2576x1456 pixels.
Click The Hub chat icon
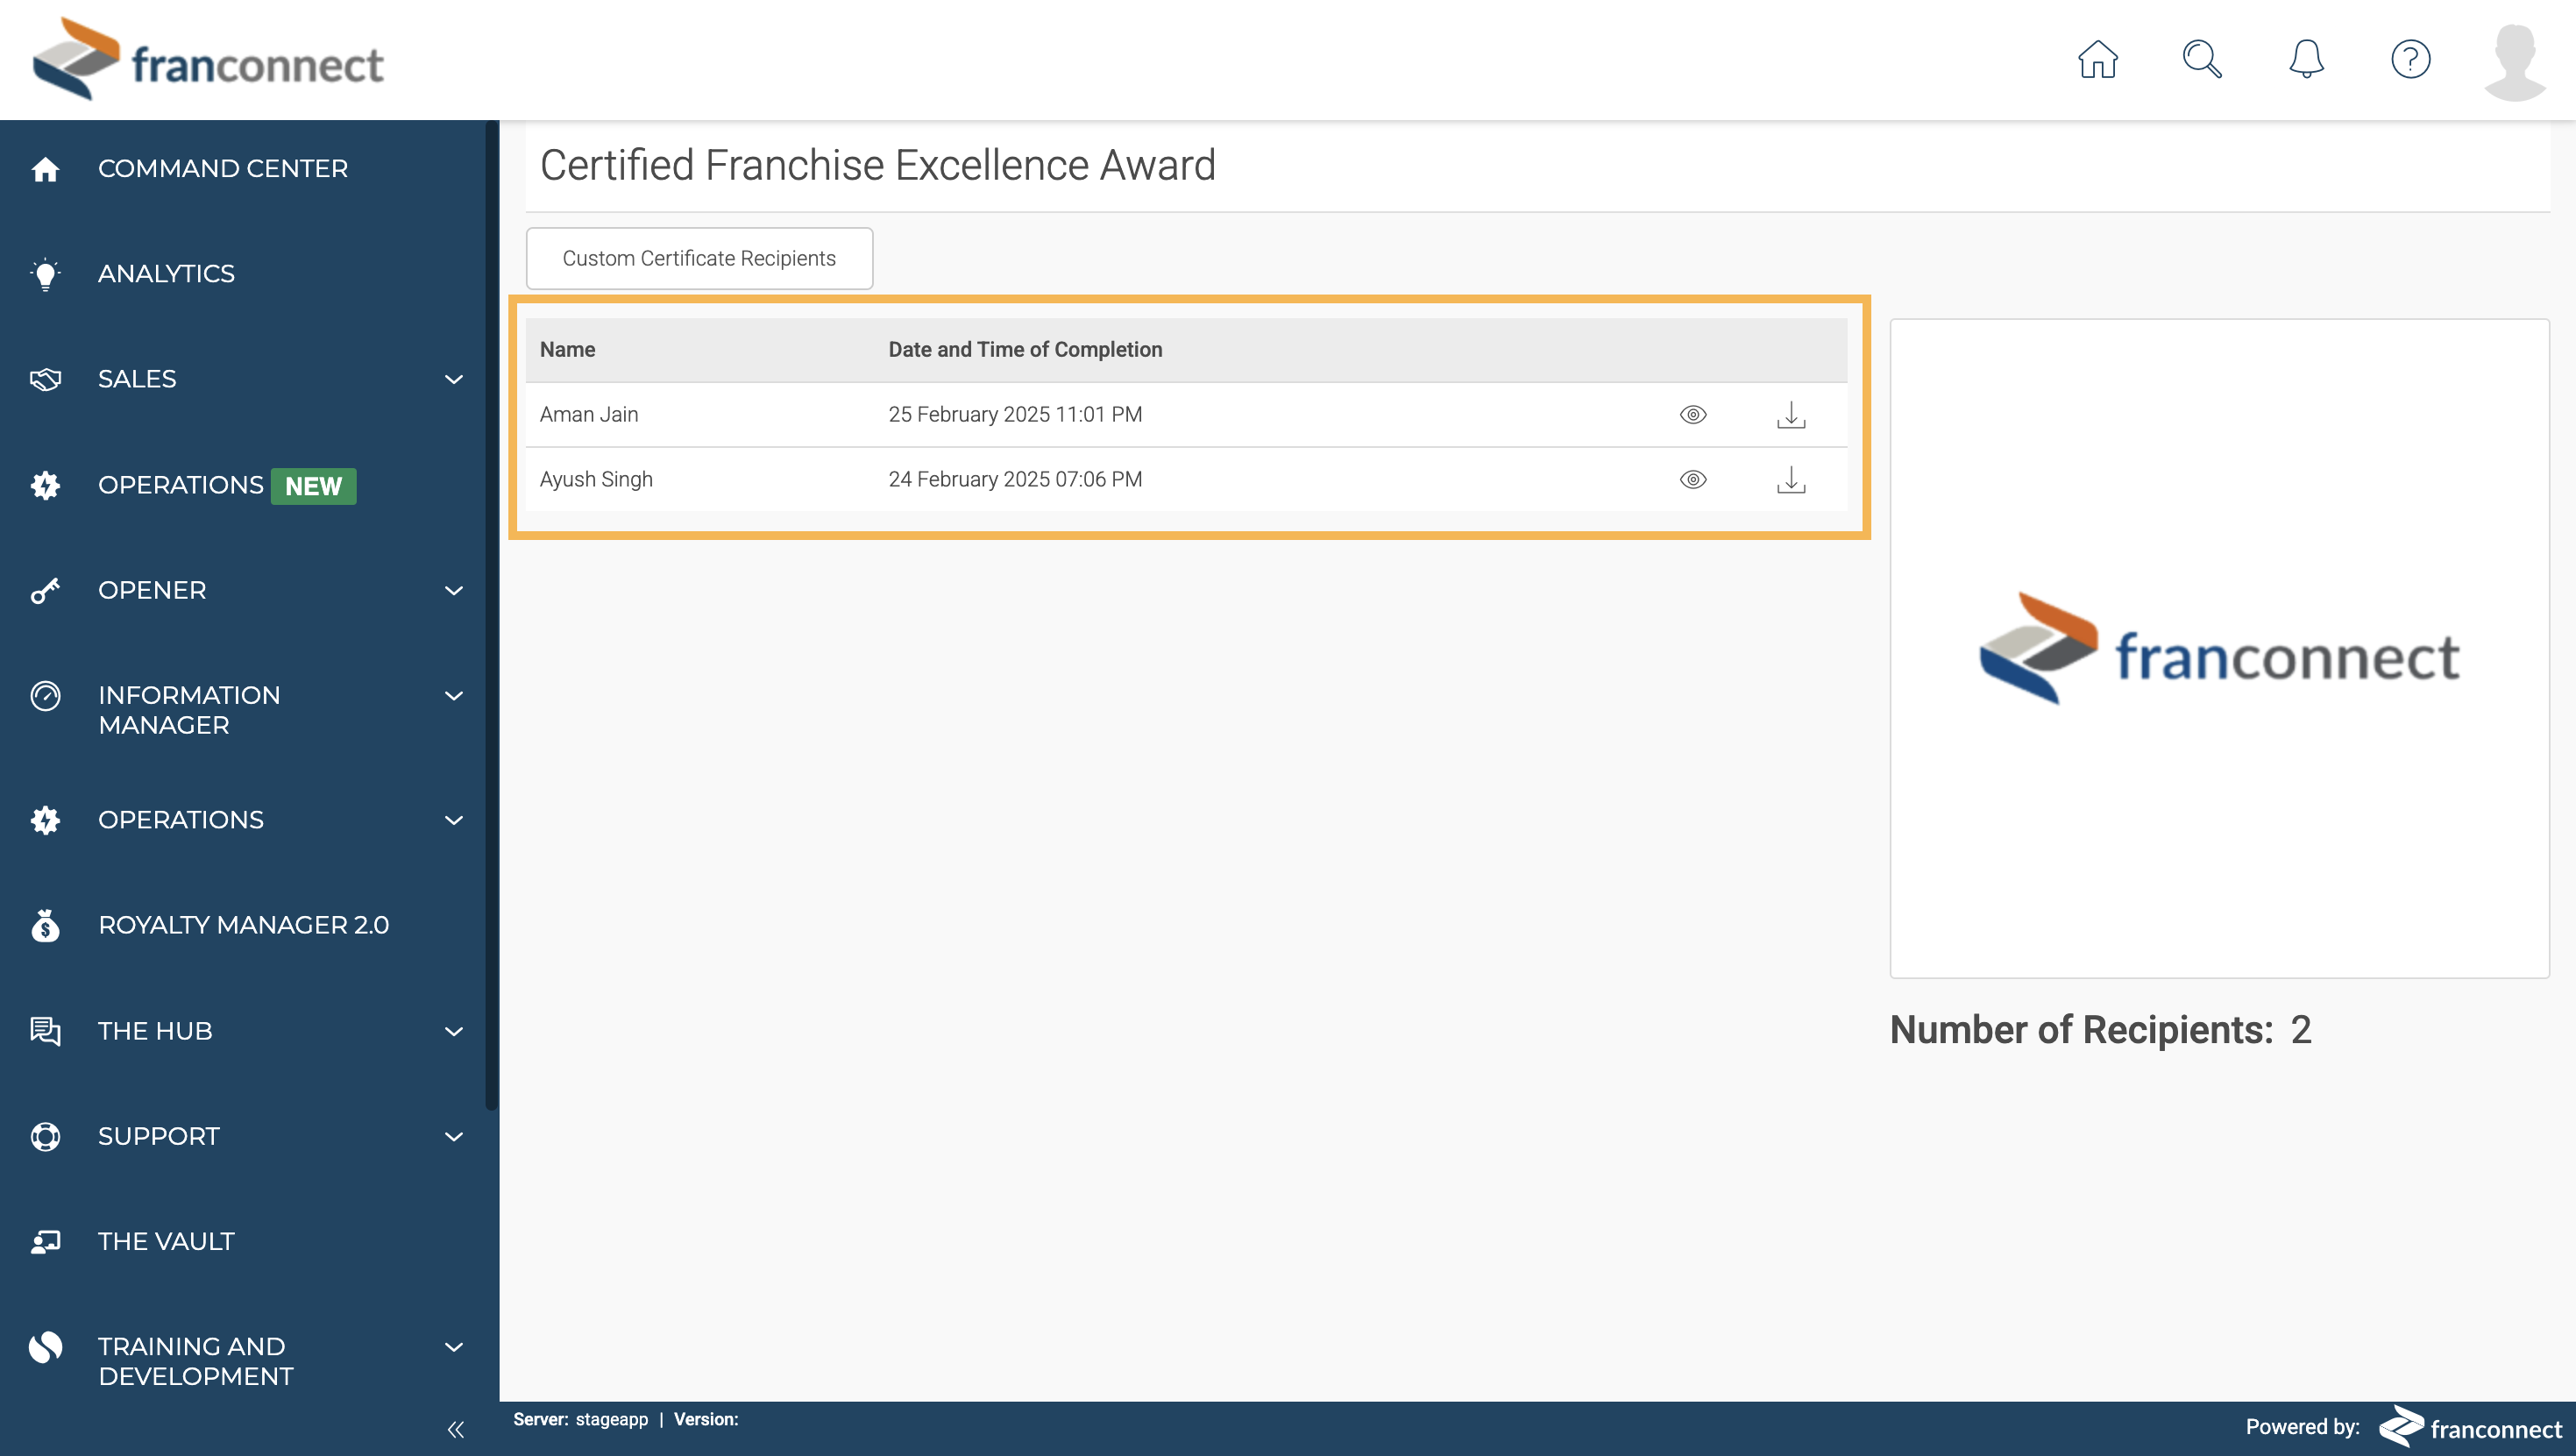[45, 1030]
